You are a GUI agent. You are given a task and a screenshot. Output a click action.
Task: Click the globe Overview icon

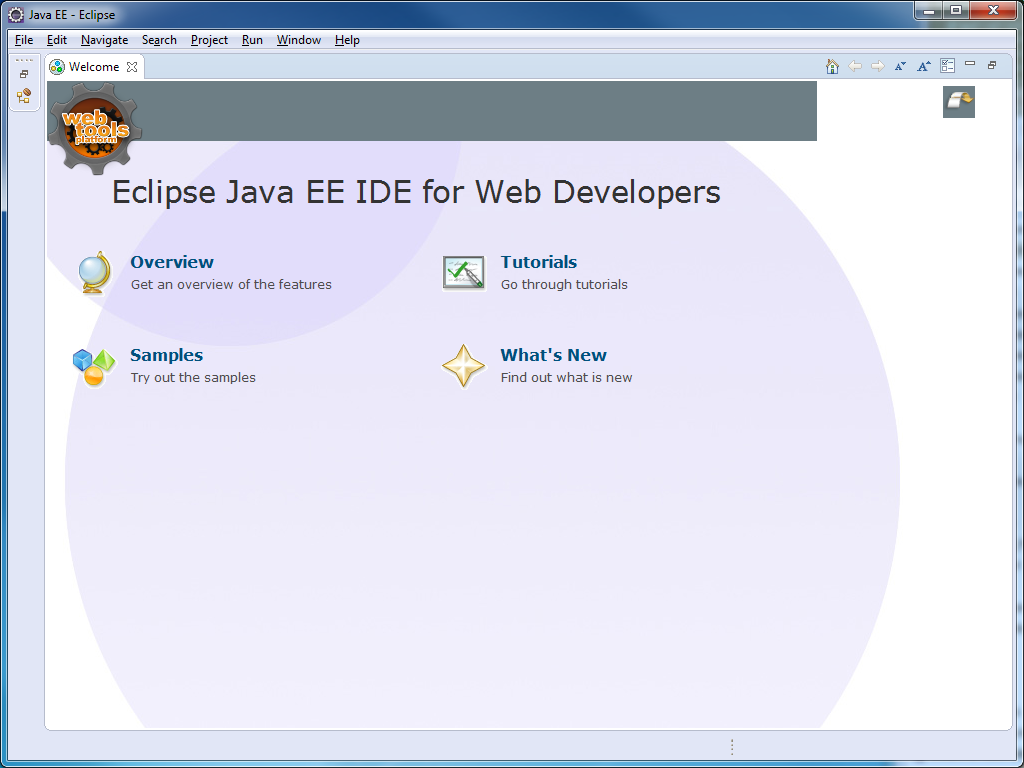click(x=94, y=273)
